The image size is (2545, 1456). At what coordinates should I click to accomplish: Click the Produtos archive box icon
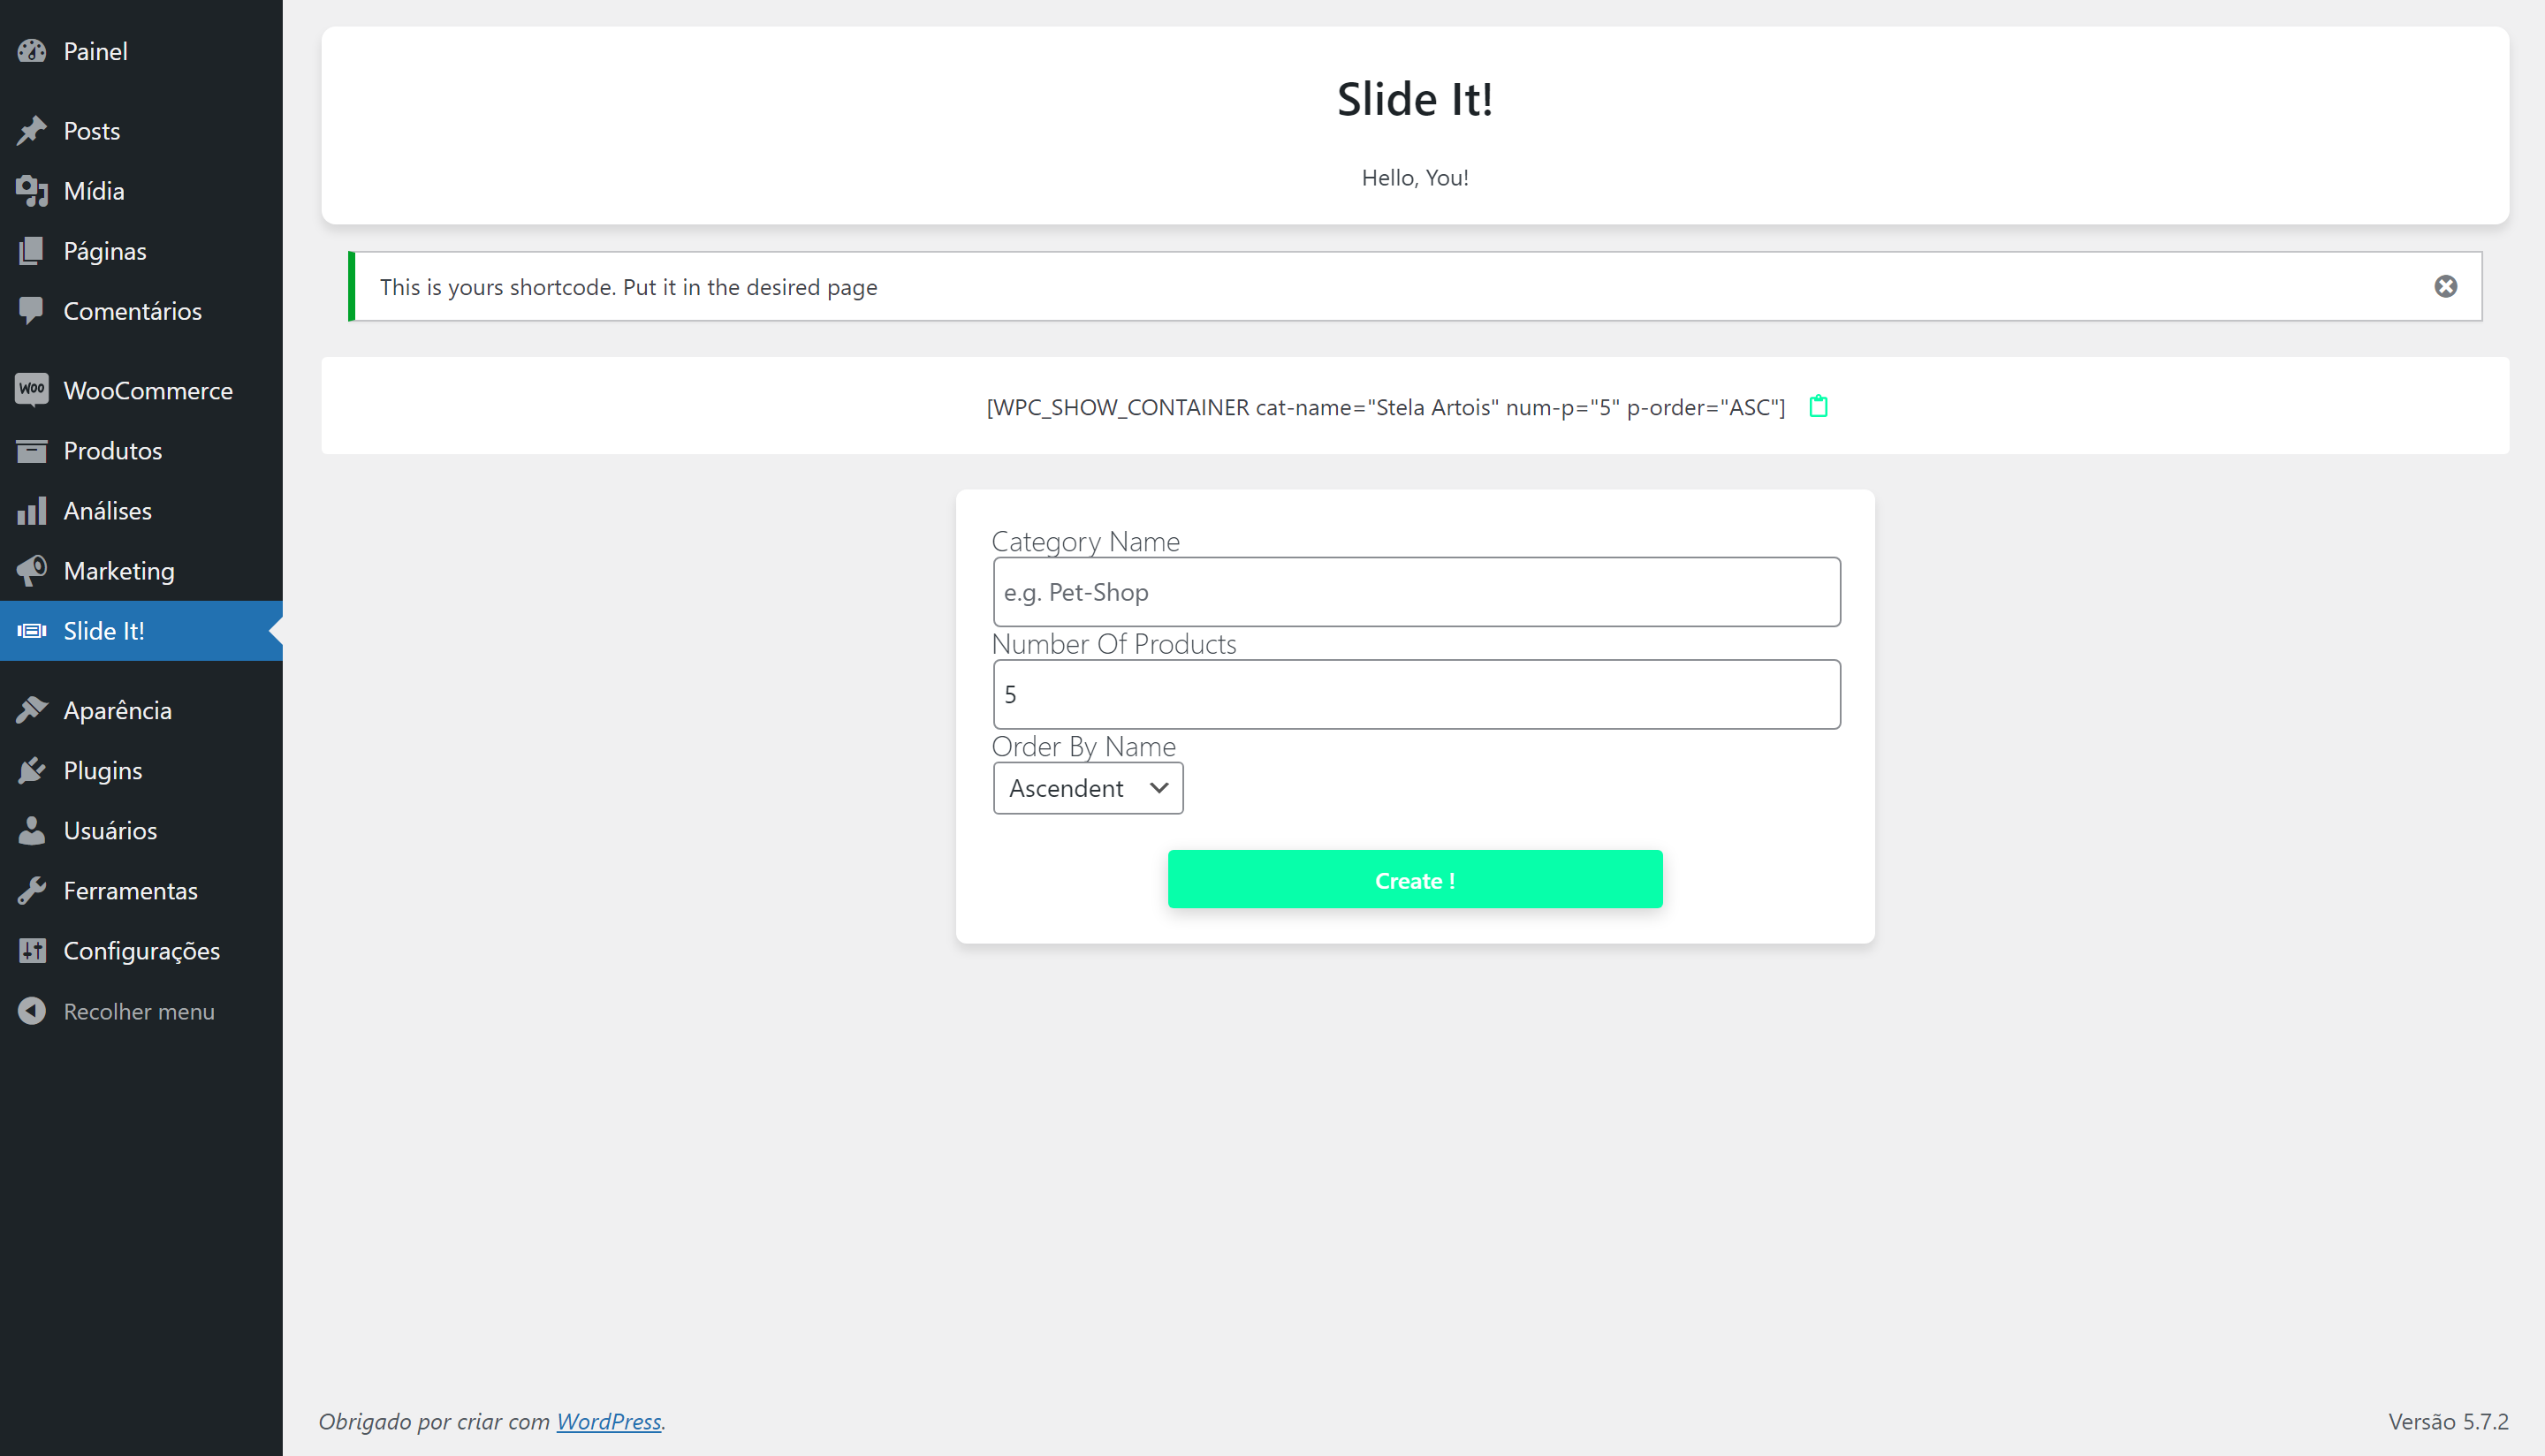coord(32,451)
